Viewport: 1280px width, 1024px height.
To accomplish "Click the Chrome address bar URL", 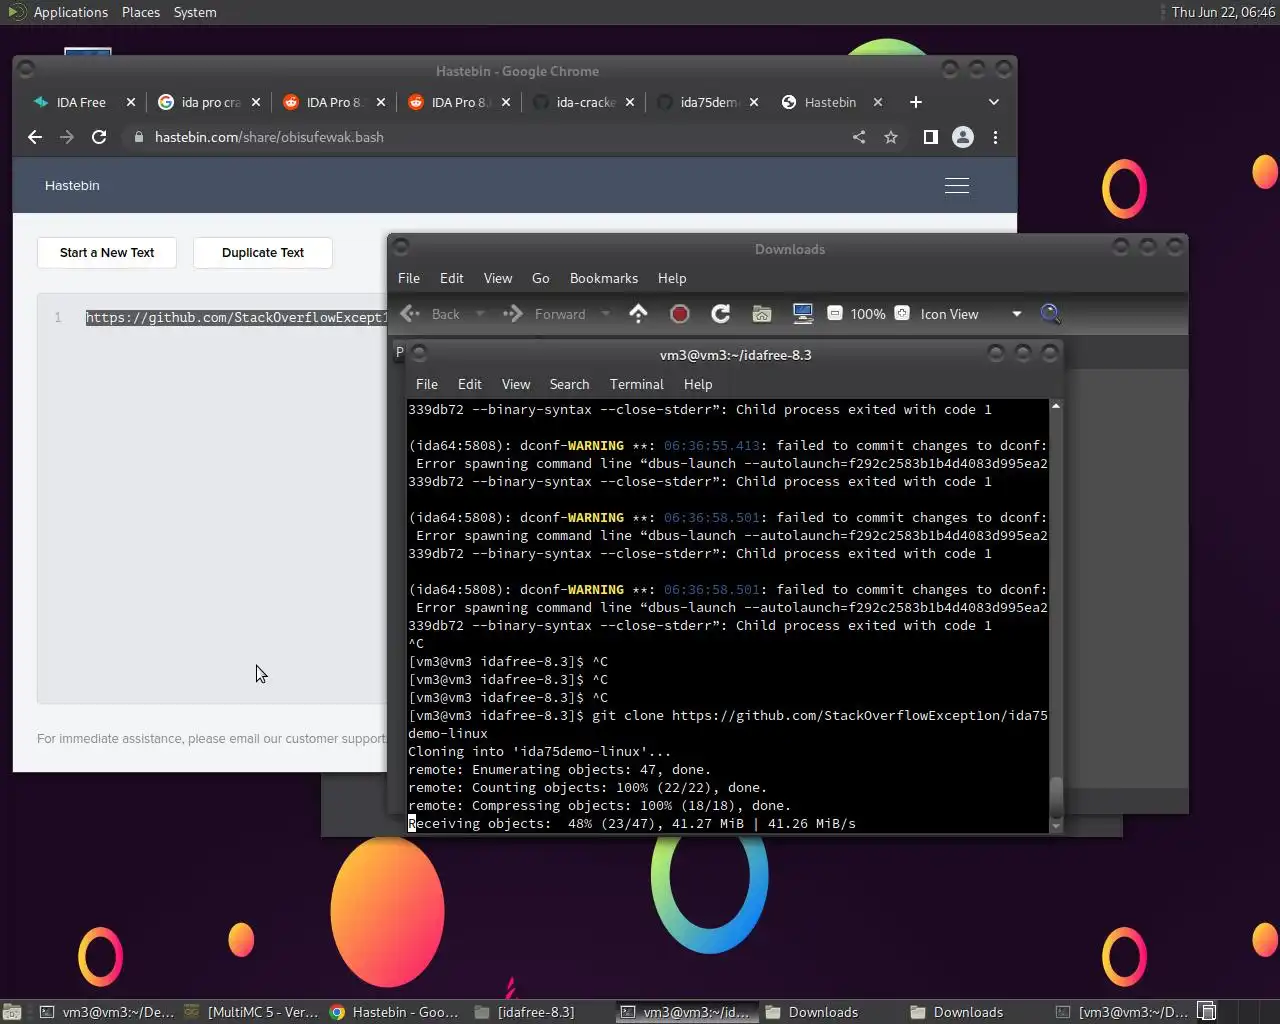I will click(269, 137).
